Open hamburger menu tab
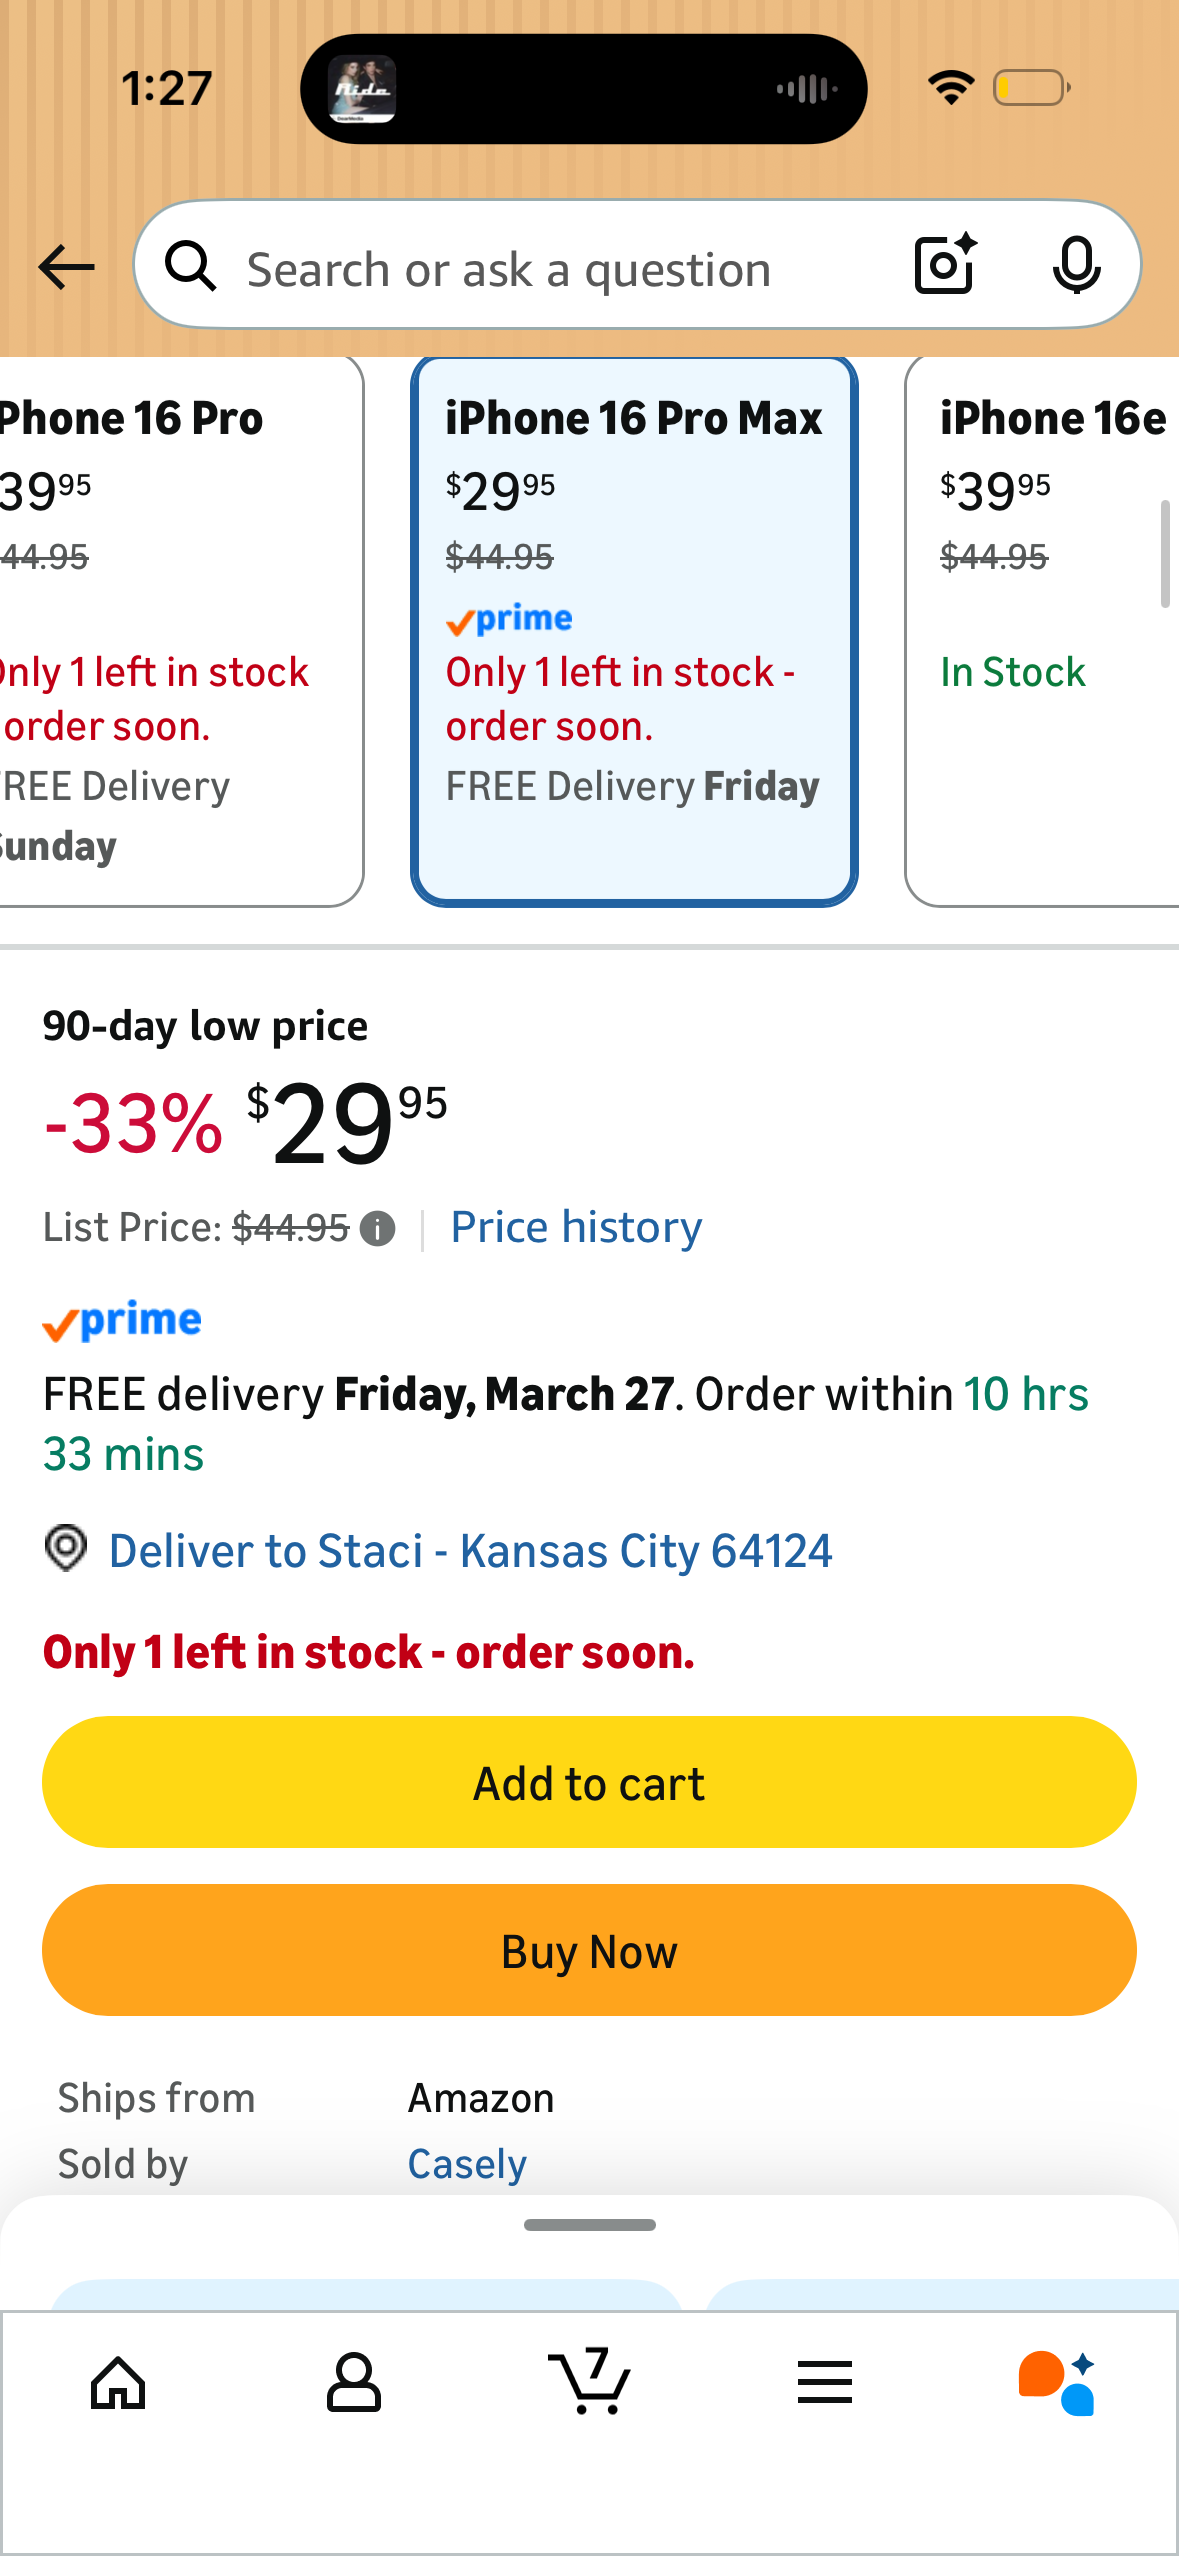Image resolution: width=1179 pixels, height=2556 pixels. point(825,2382)
